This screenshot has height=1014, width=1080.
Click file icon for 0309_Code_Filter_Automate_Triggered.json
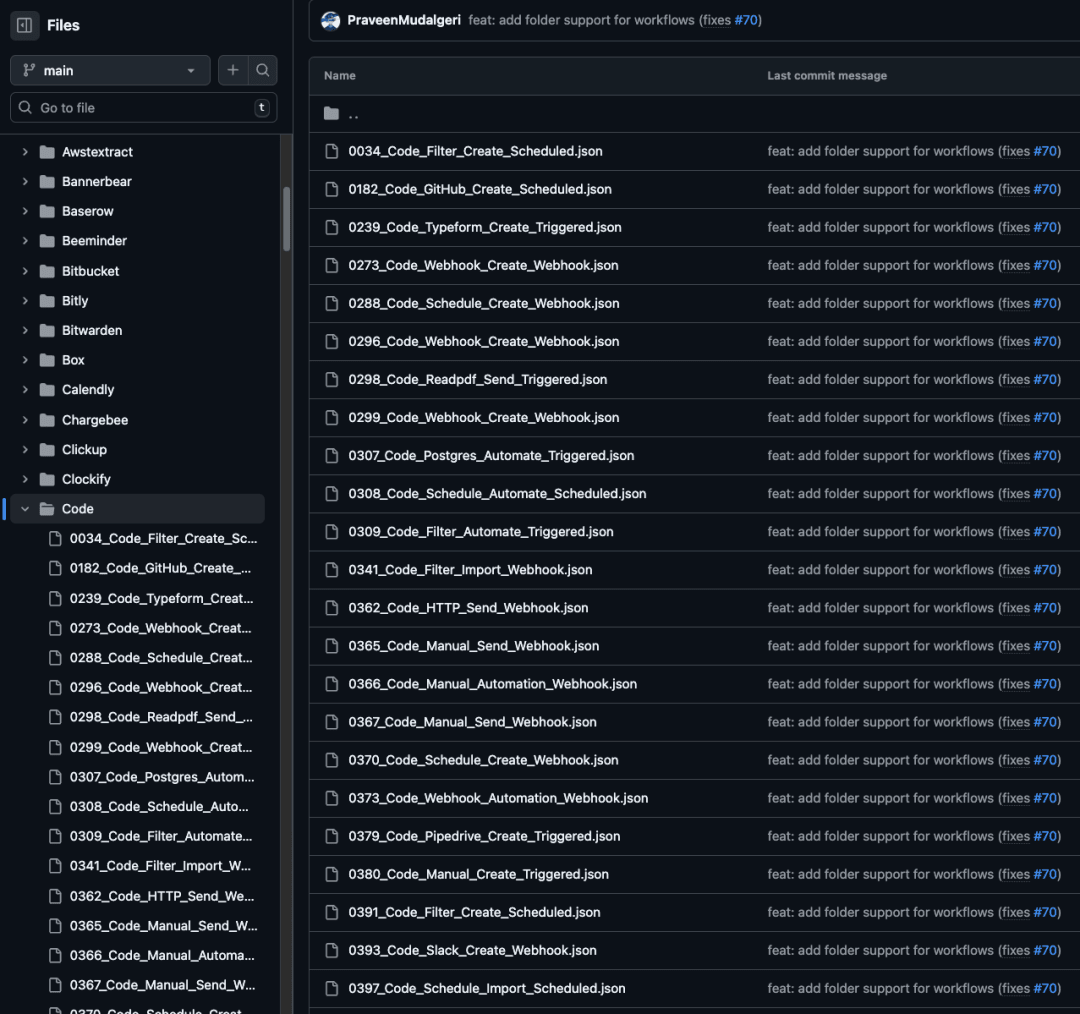click(331, 531)
